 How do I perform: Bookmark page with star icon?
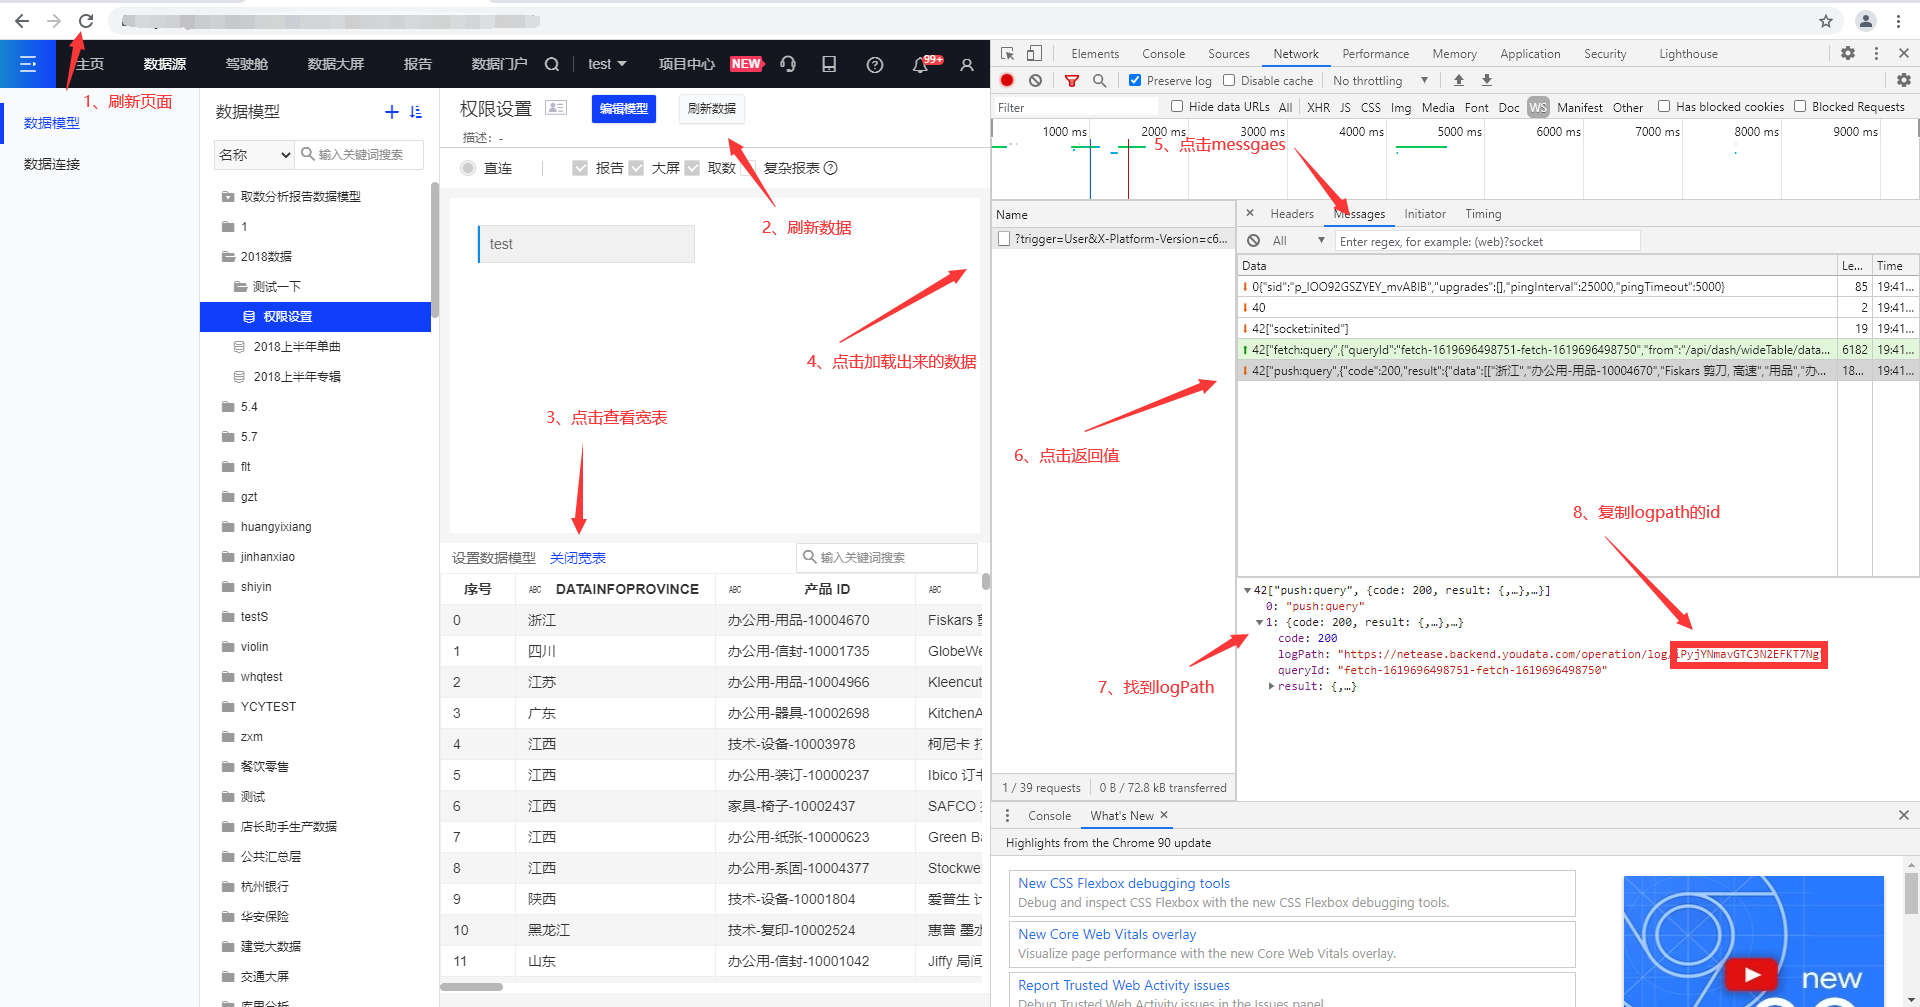click(x=1826, y=21)
